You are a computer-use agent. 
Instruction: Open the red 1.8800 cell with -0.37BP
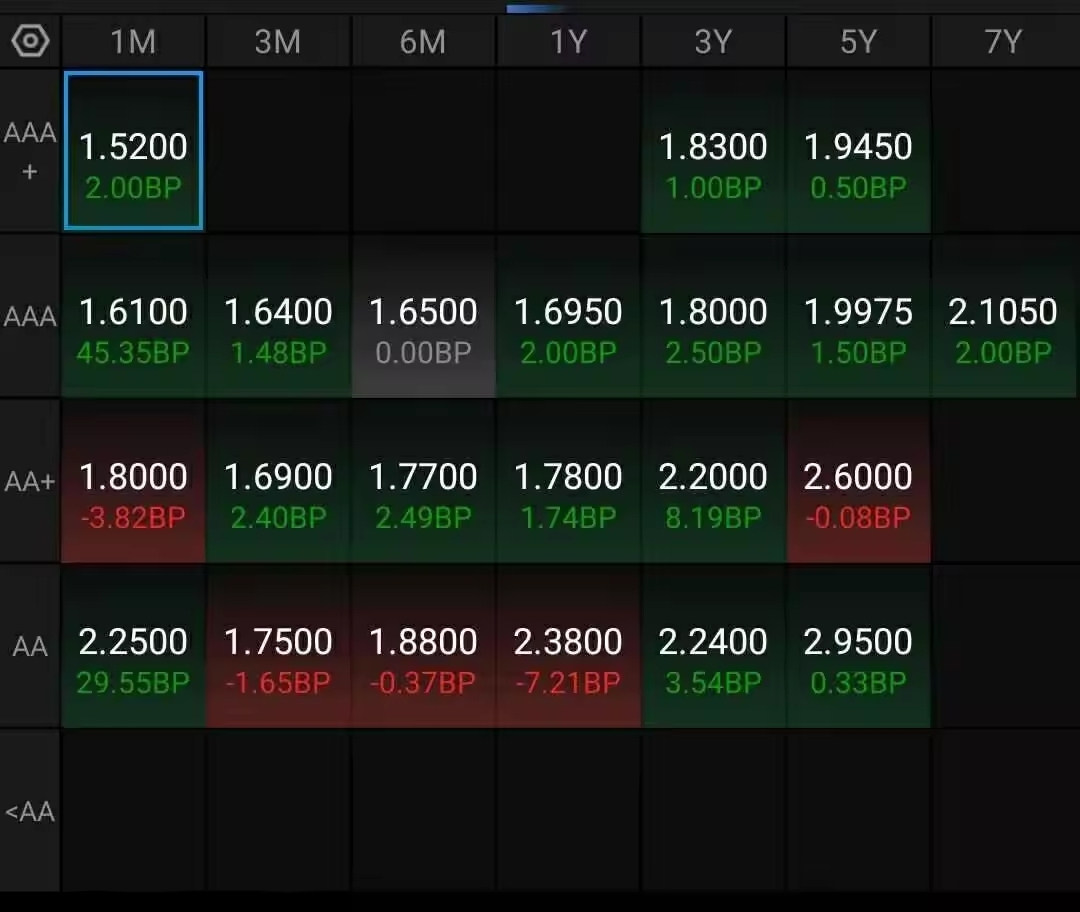tap(423, 646)
